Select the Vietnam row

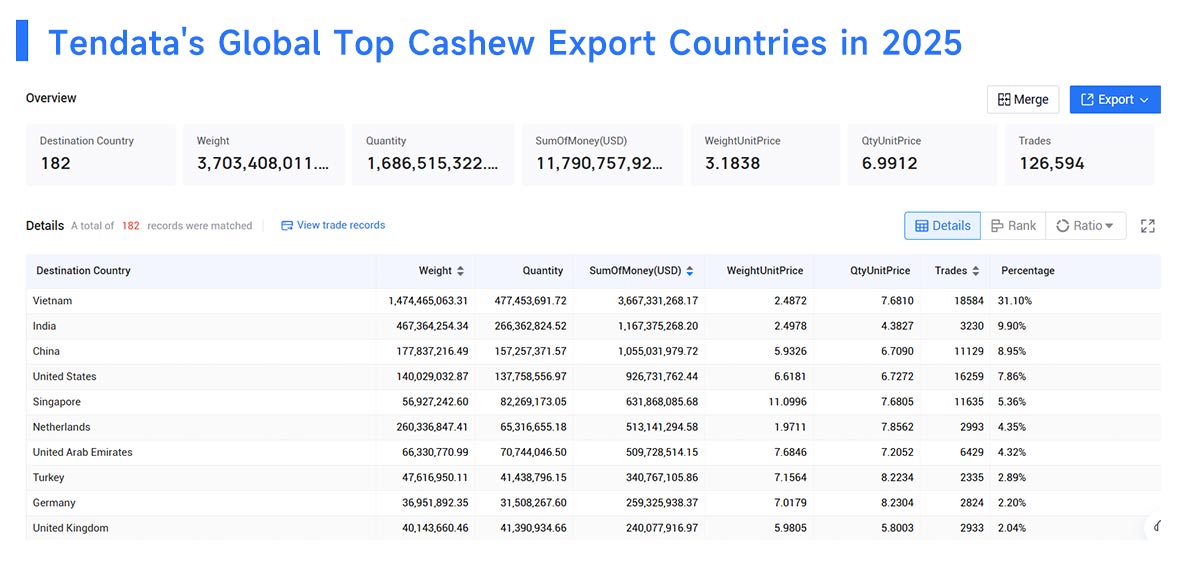(x=593, y=301)
